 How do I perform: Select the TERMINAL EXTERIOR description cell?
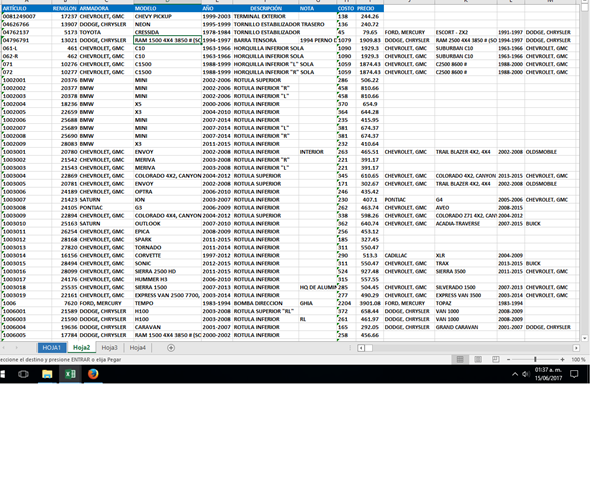(x=266, y=16)
